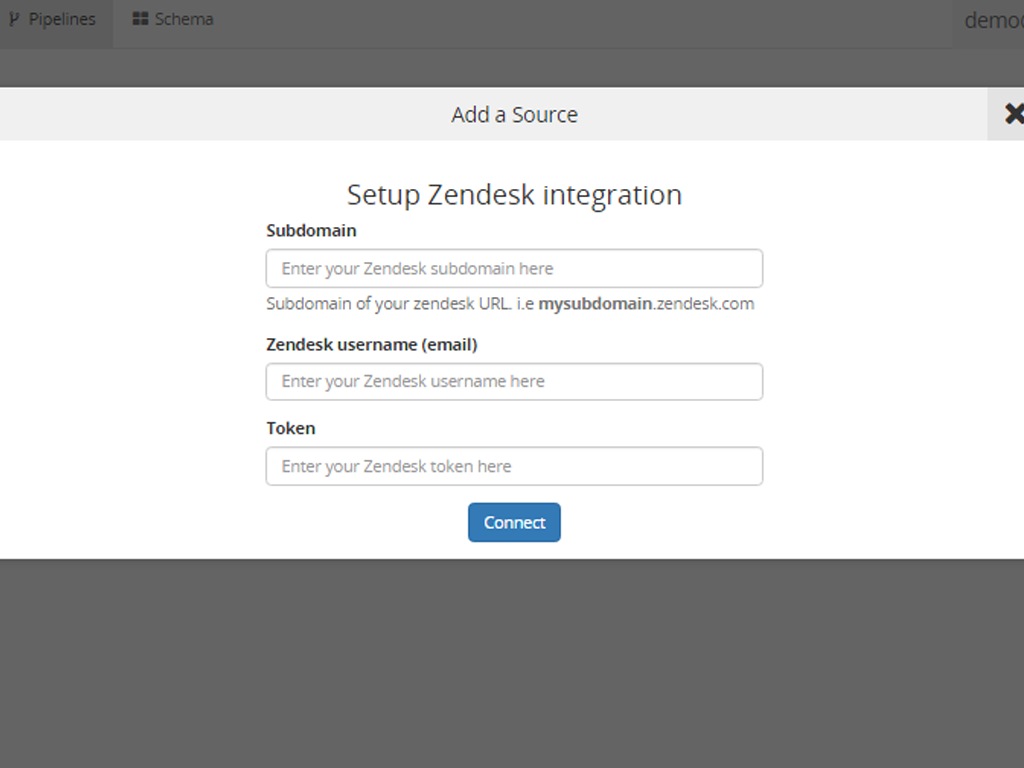Click the Add a Source title
The width and height of the screenshot is (1024, 768).
[x=514, y=115]
